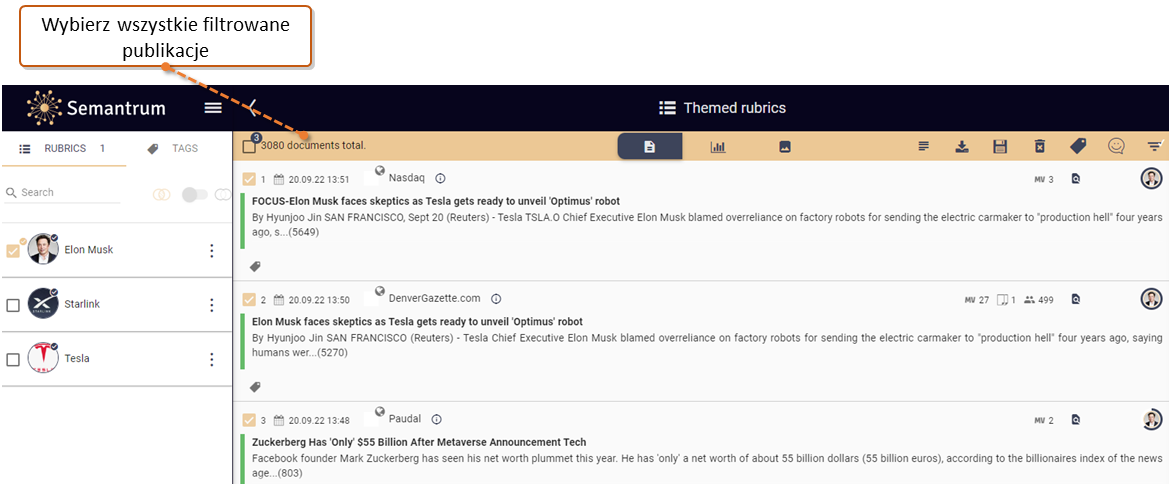Screen dimensions: 1169x493
Task: Click the MV 27 value on DenverGazette row
Action: [x=977, y=301]
